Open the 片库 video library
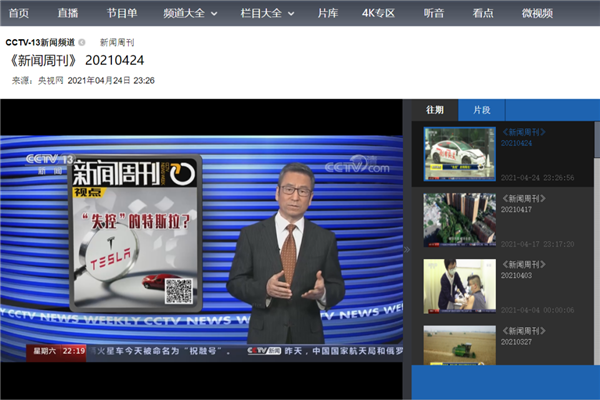This screenshot has height=400, width=600. 328,13
